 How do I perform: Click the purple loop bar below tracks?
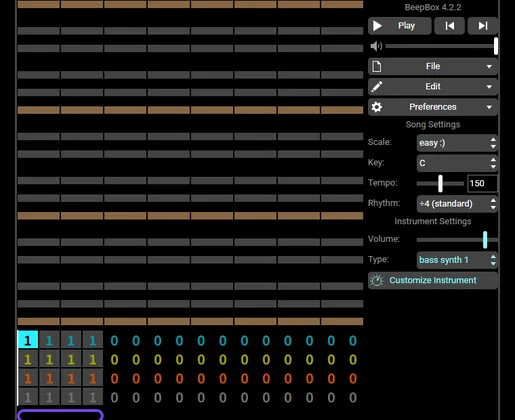[x=60, y=414]
